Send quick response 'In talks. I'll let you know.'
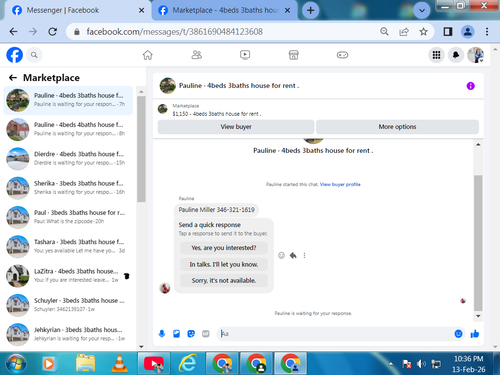This screenshot has height=375, width=500. coord(224,264)
